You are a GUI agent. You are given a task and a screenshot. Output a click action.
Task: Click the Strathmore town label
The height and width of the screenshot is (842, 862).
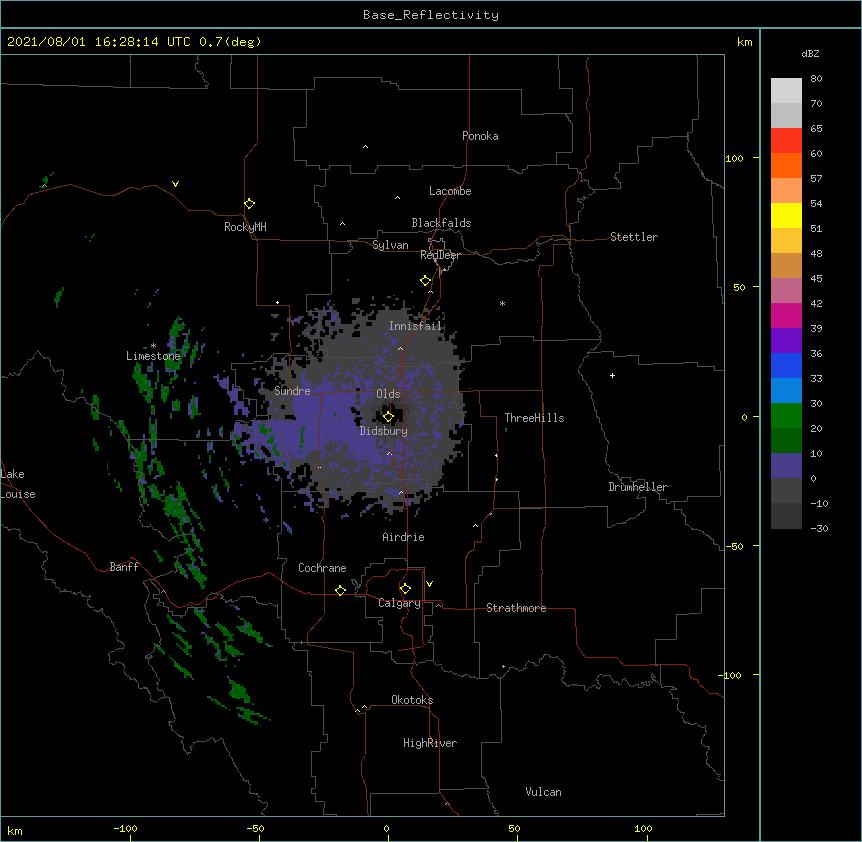coord(516,608)
